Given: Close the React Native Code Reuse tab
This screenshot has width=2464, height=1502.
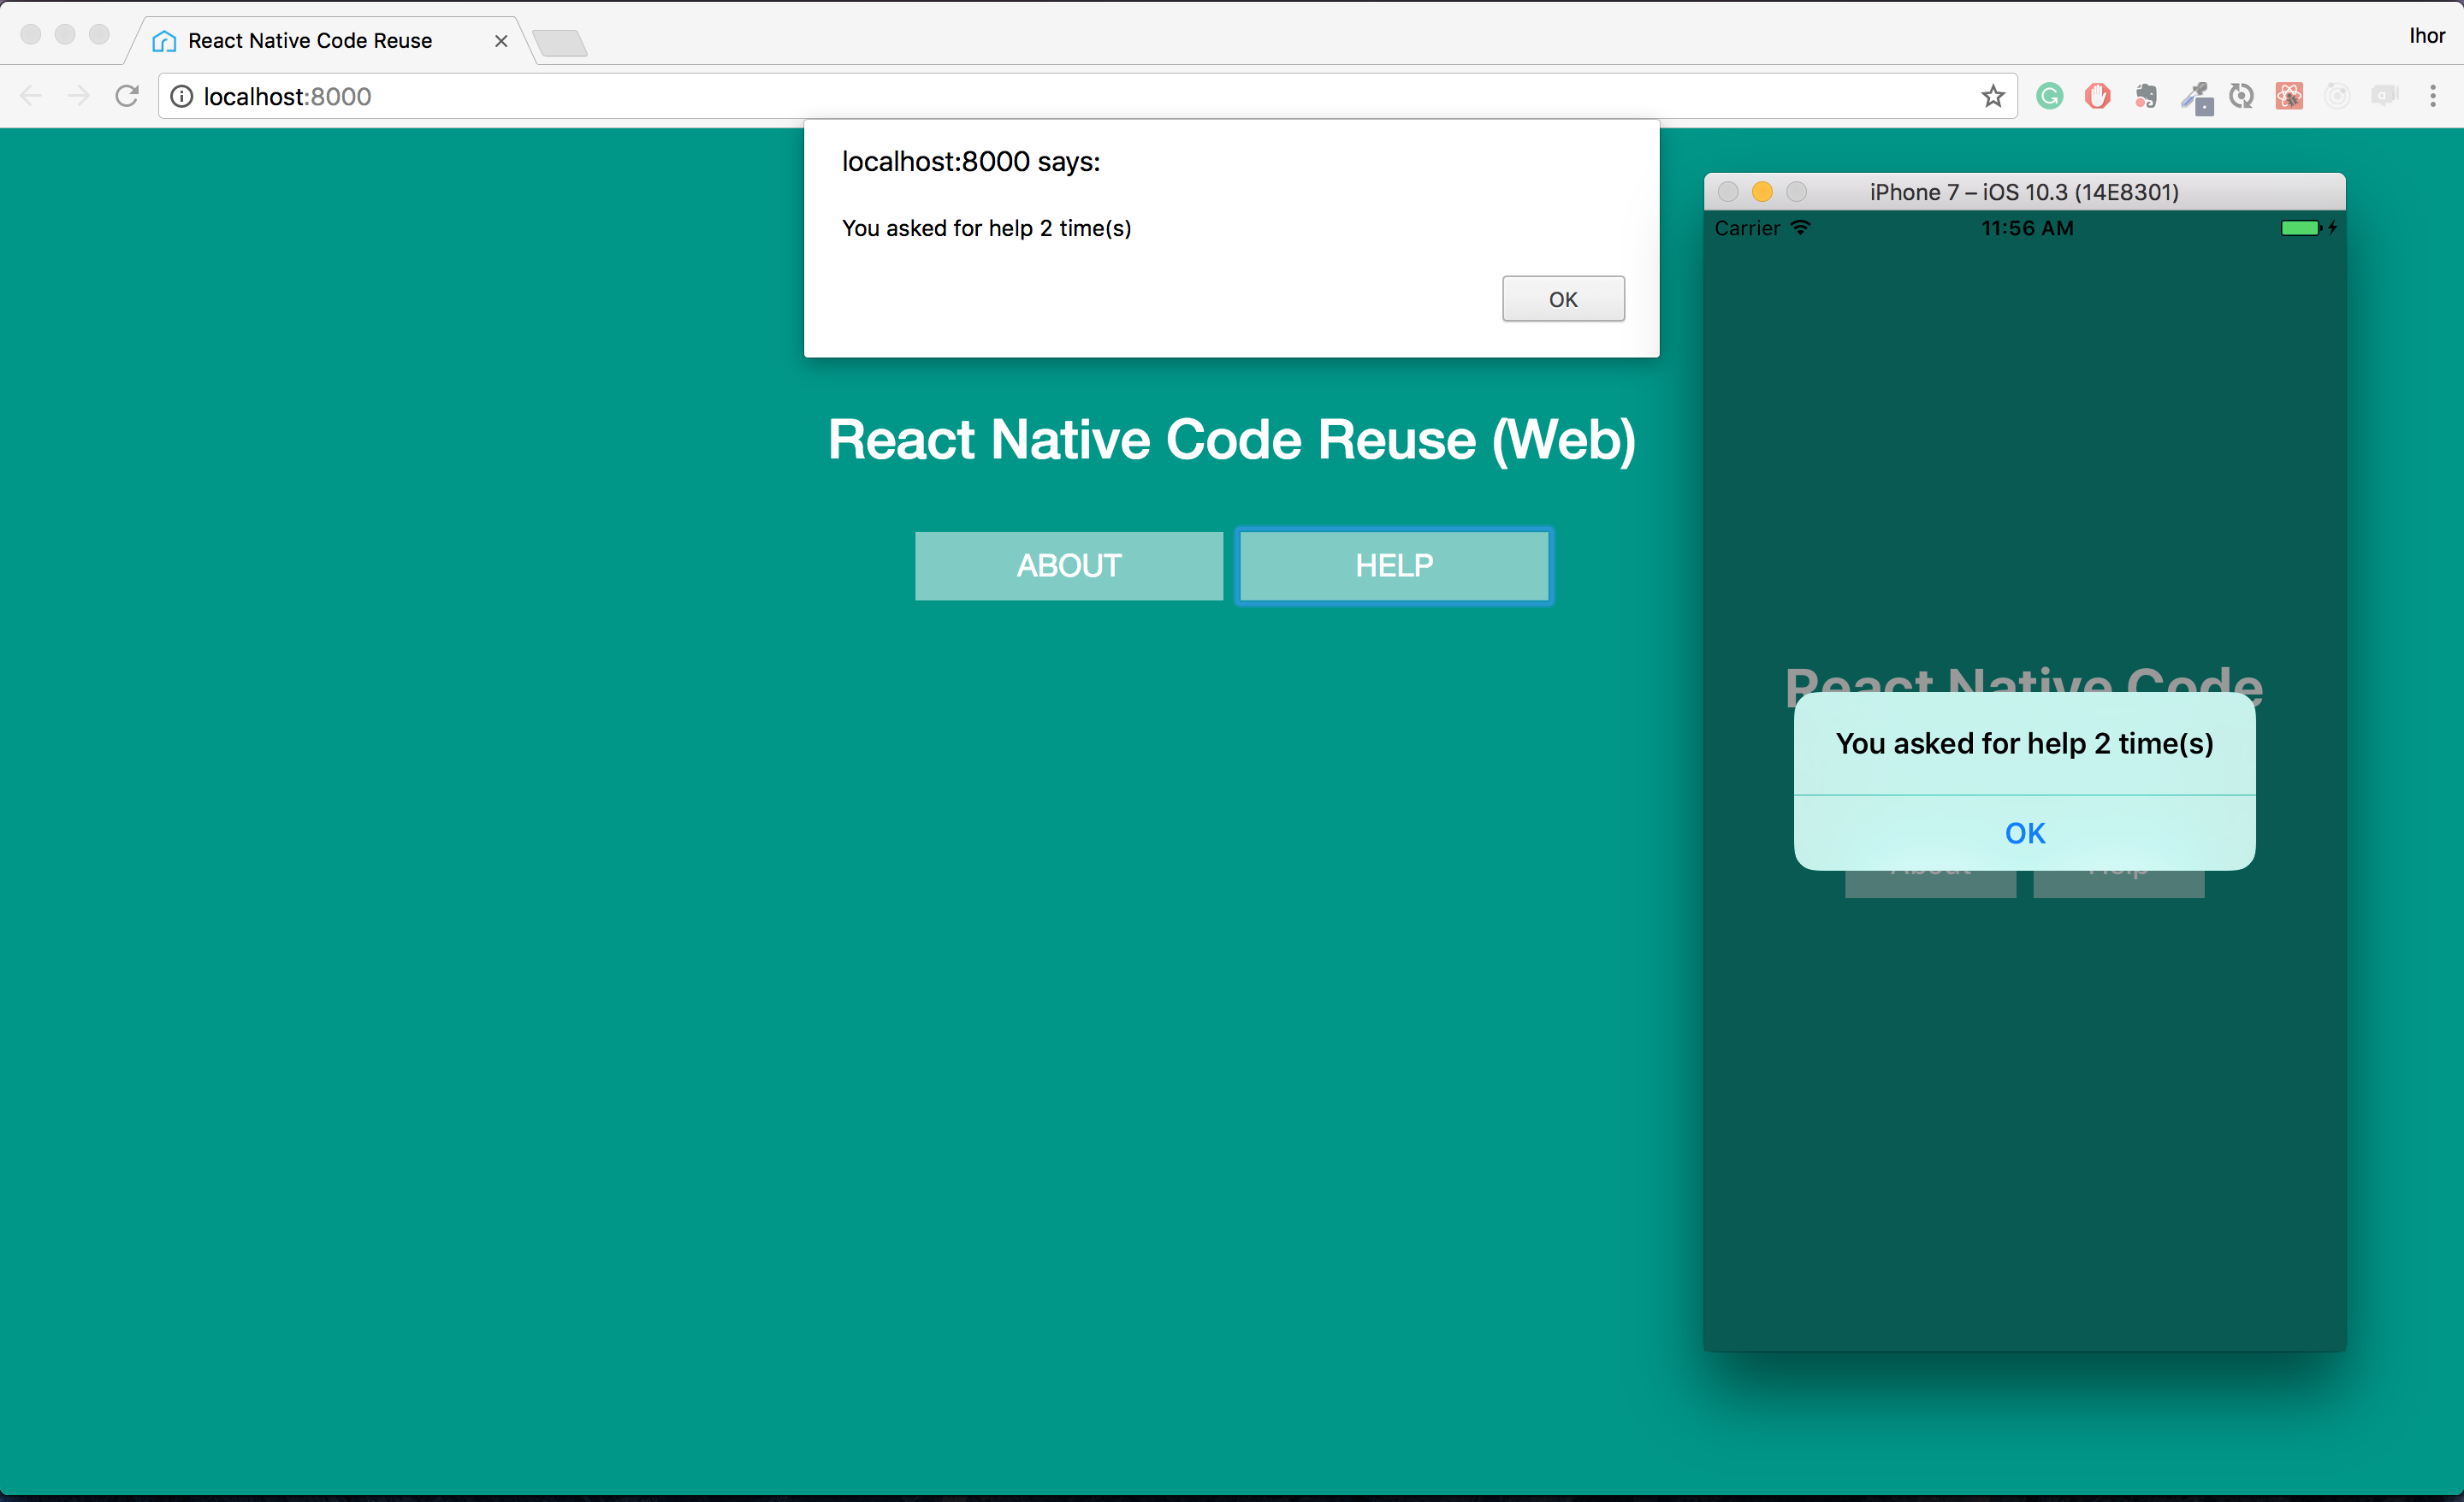Looking at the screenshot, I should pyautogui.click(x=501, y=41).
